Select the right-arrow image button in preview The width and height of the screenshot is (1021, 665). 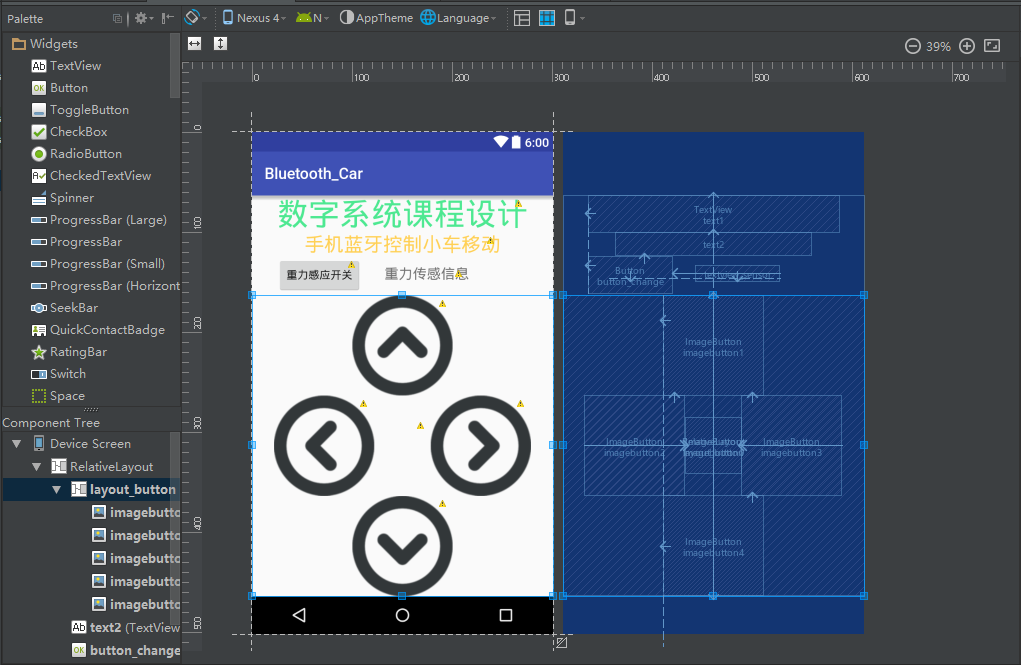point(481,446)
